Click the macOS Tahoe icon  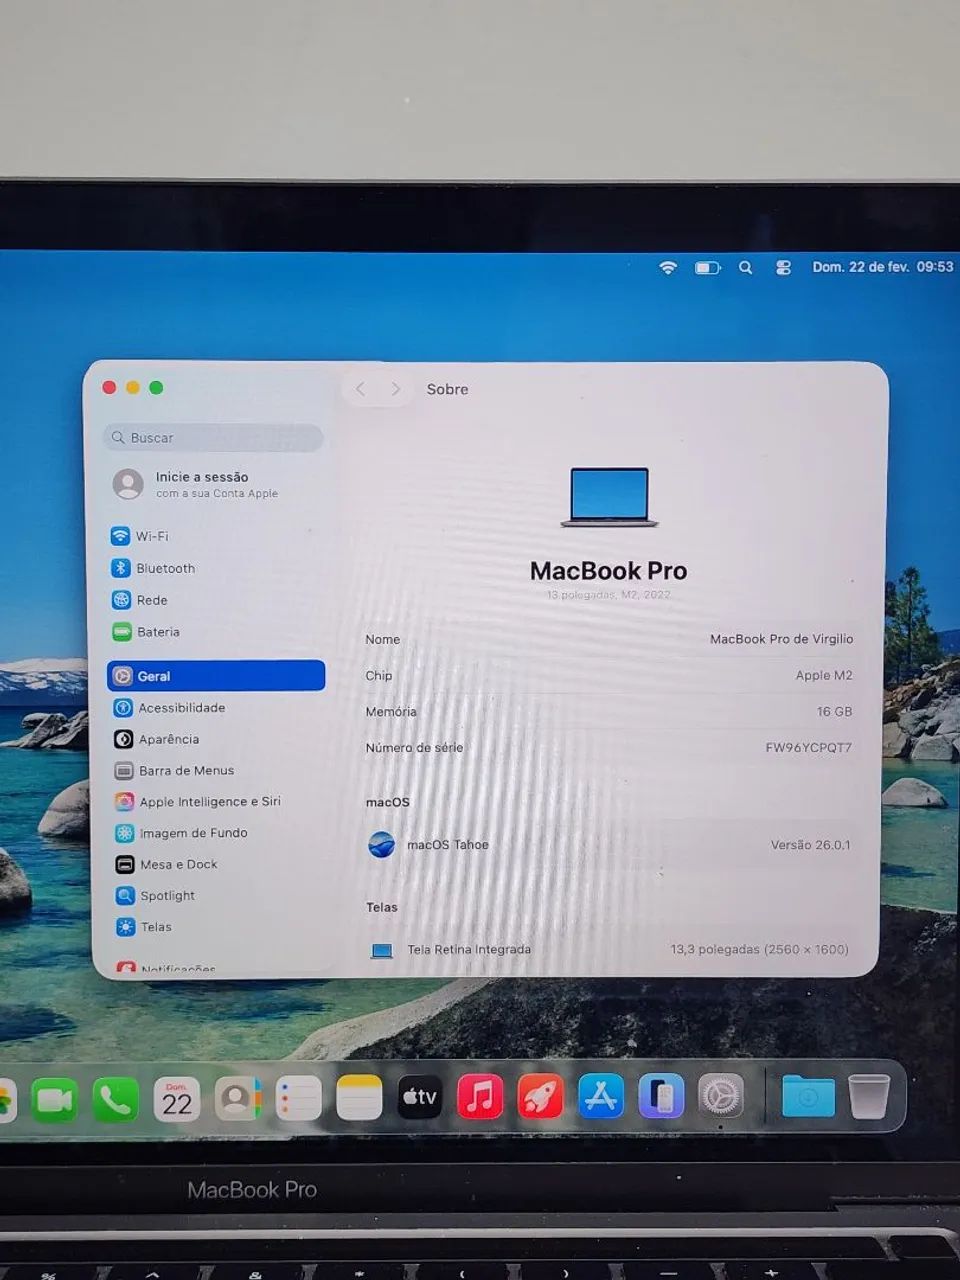[381, 844]
